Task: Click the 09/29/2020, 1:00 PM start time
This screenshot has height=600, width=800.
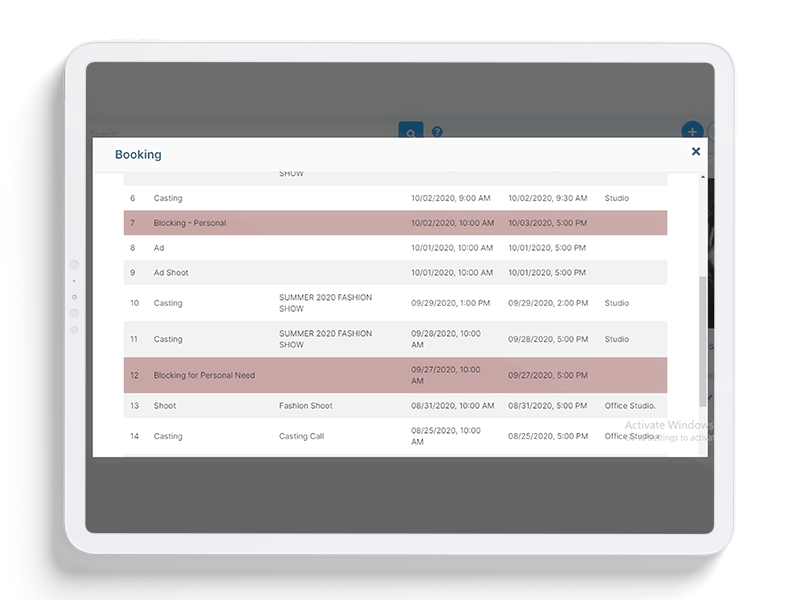Action: 450,303
